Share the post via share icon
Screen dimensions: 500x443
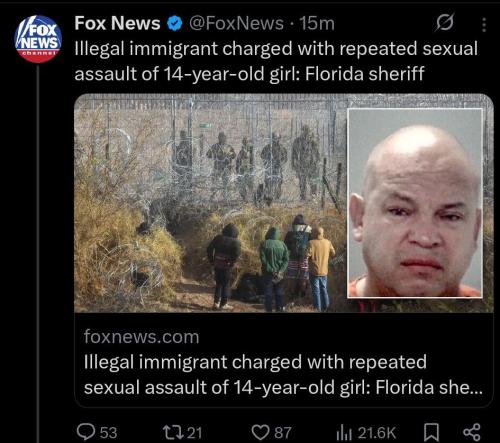pyautogui.click(x=472, y=432)
